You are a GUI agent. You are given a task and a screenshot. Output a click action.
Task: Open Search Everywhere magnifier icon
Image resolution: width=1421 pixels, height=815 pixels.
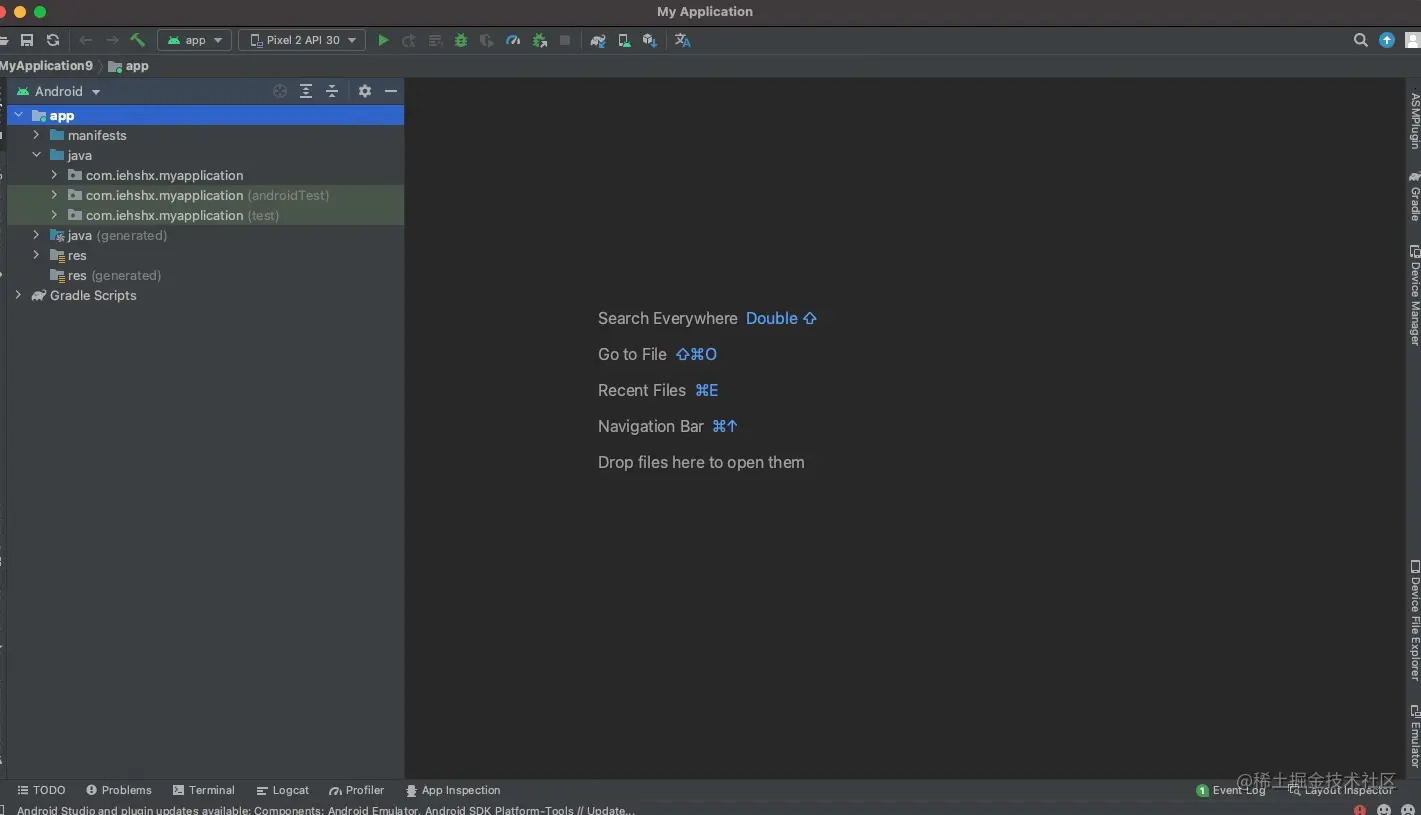pos(1361,40)
